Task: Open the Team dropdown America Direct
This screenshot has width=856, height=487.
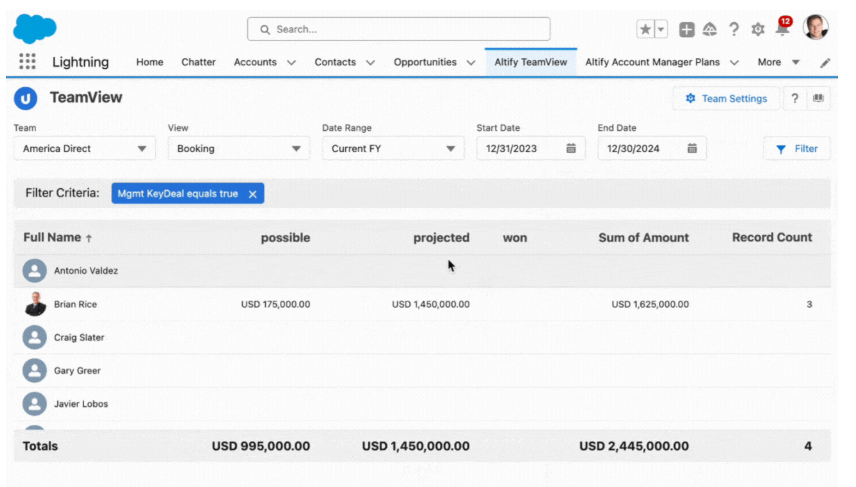Action: (x=85, y=149)
